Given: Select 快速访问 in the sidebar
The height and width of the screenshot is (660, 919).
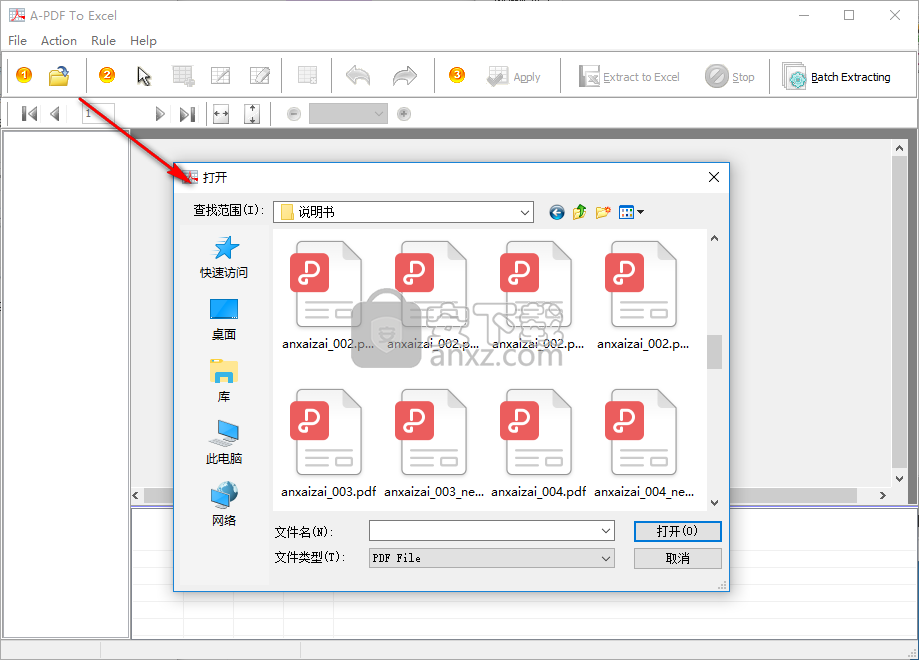Looking at the screenshot, I should (x=224, y=257).
